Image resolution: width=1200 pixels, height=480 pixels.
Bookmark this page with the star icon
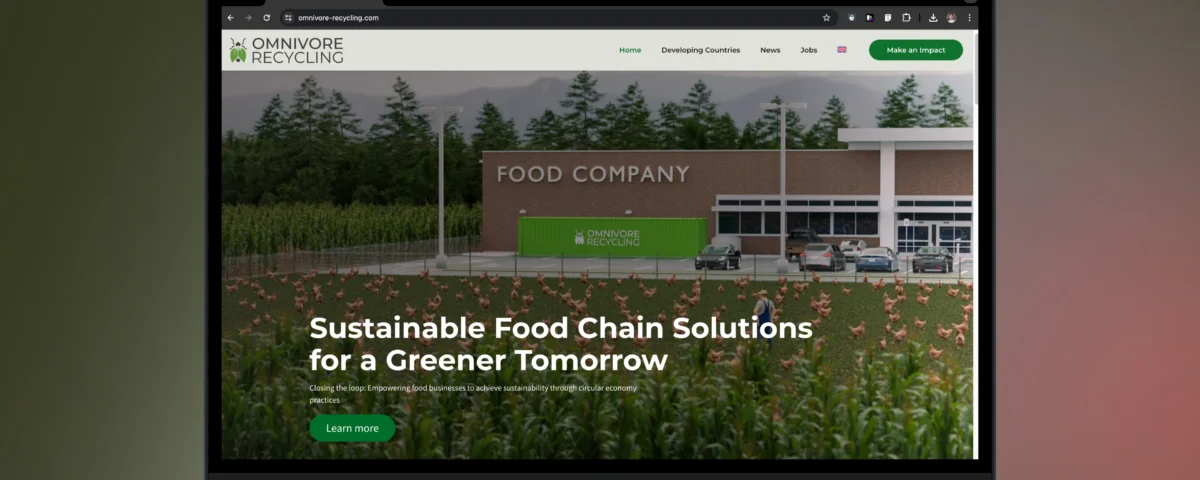tap(826, 17)
